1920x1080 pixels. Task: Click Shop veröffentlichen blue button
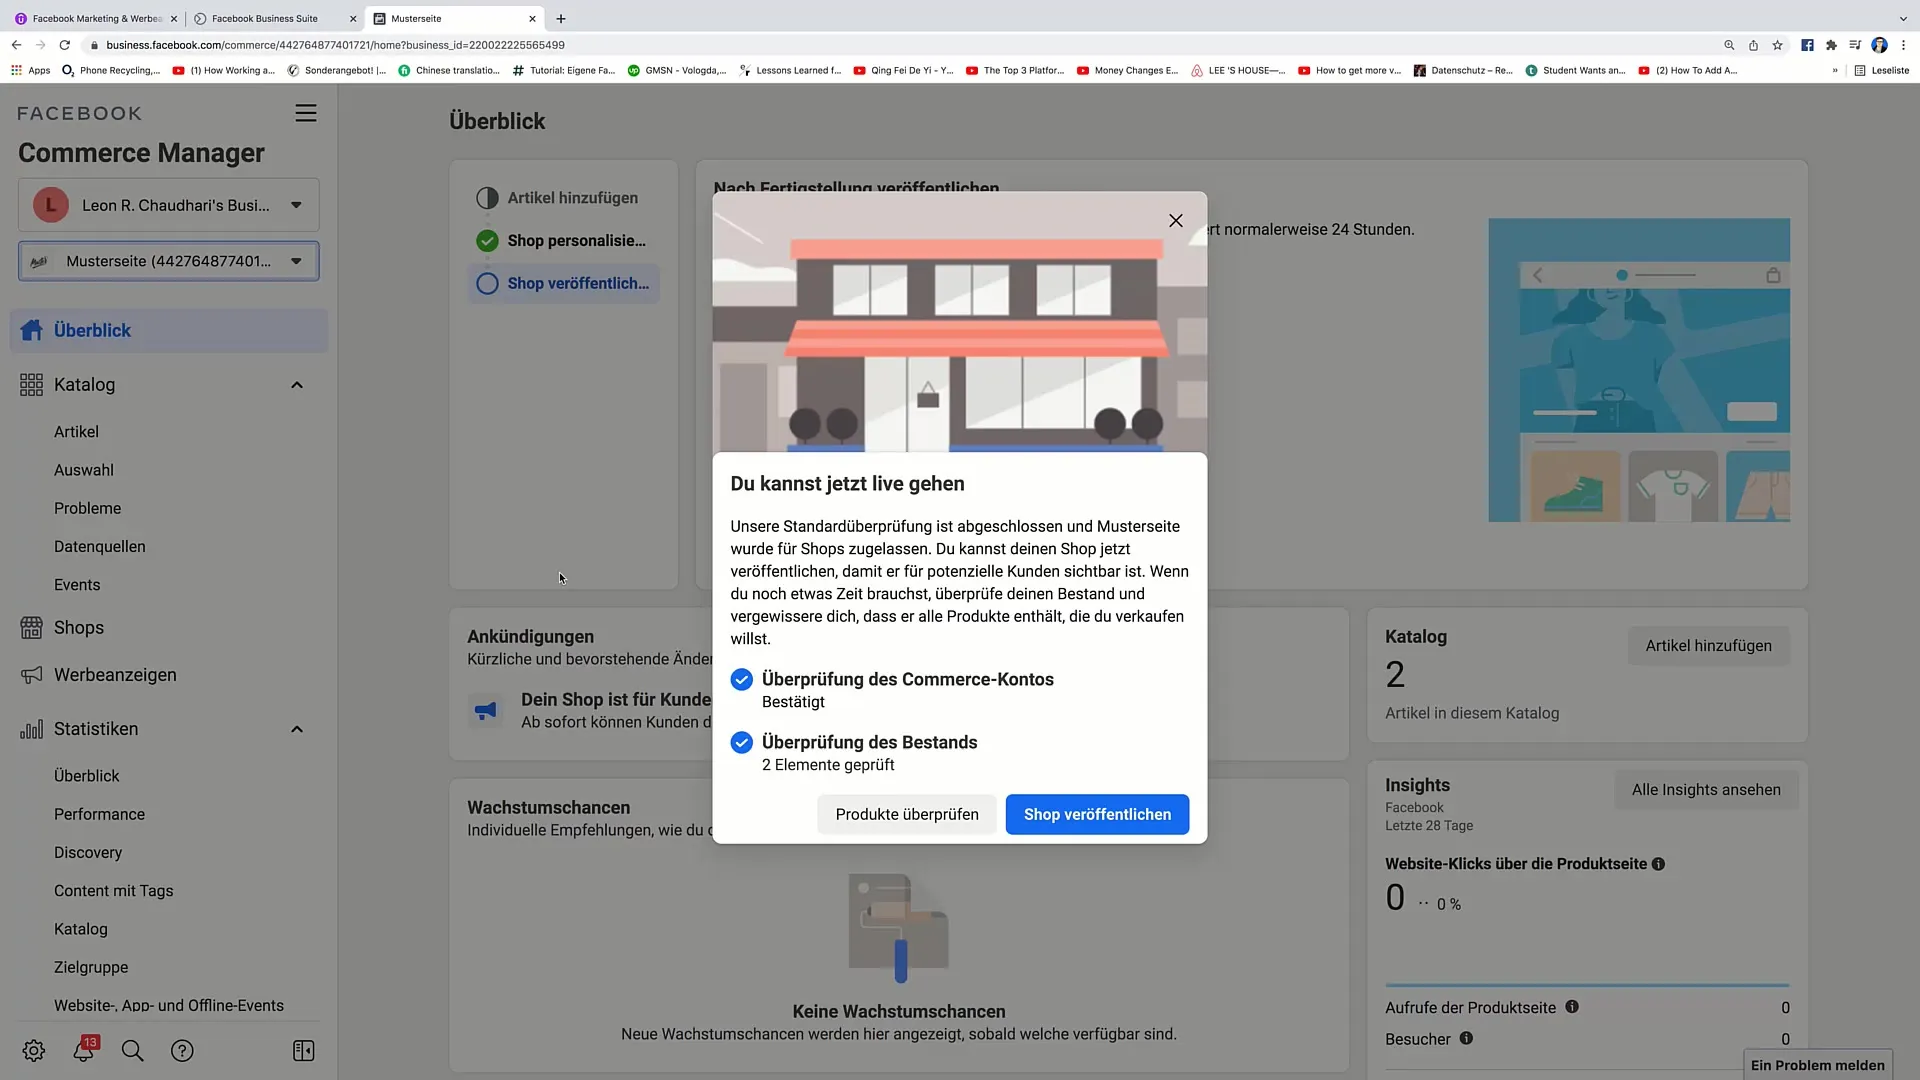(1097, 814)
